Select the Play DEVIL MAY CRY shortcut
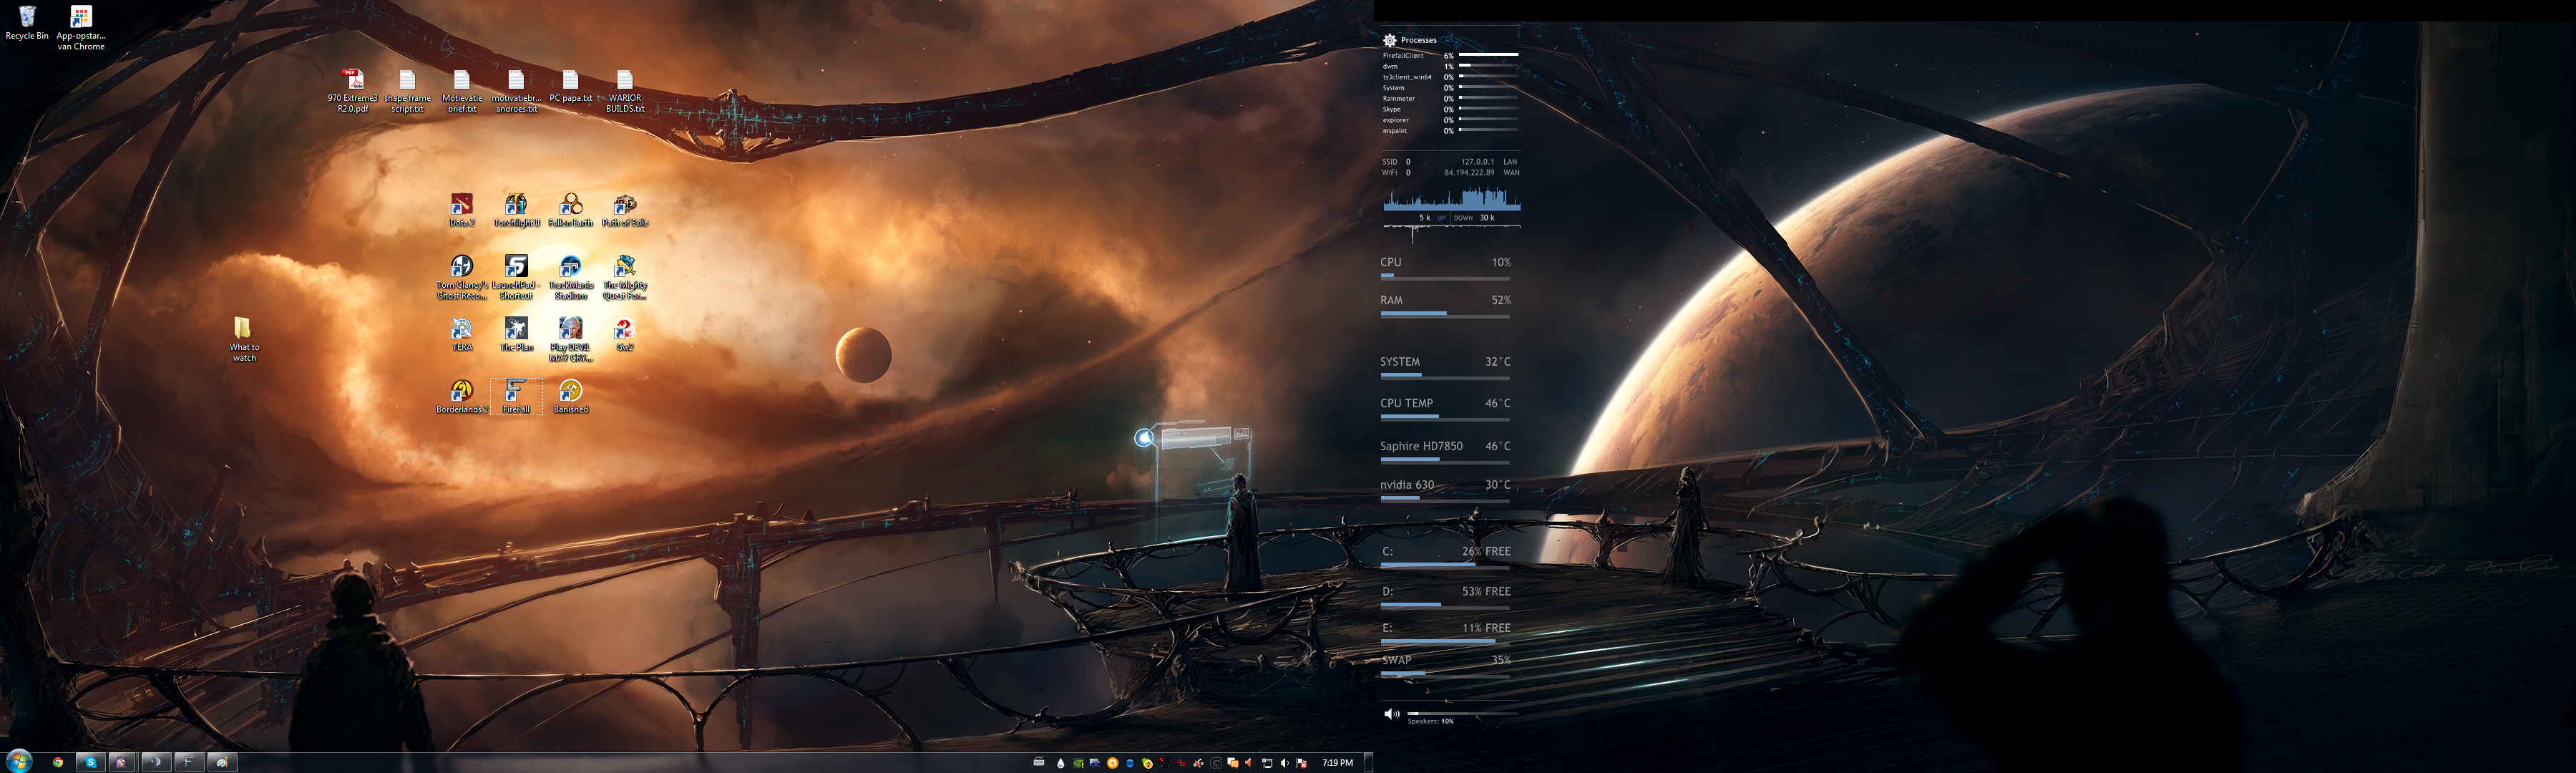The height and width of the screenshot is (773, 2576). pos(570,340)
